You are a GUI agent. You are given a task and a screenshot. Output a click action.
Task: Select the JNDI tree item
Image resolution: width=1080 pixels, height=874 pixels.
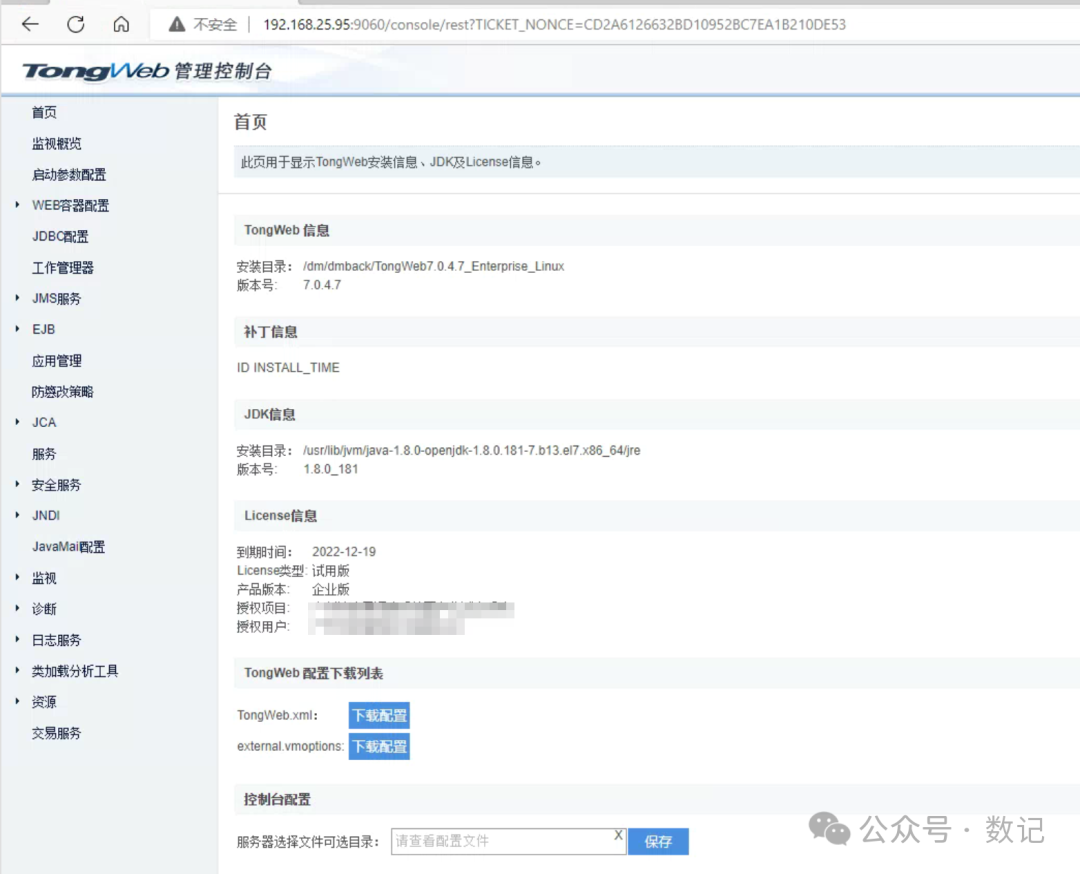46,515
